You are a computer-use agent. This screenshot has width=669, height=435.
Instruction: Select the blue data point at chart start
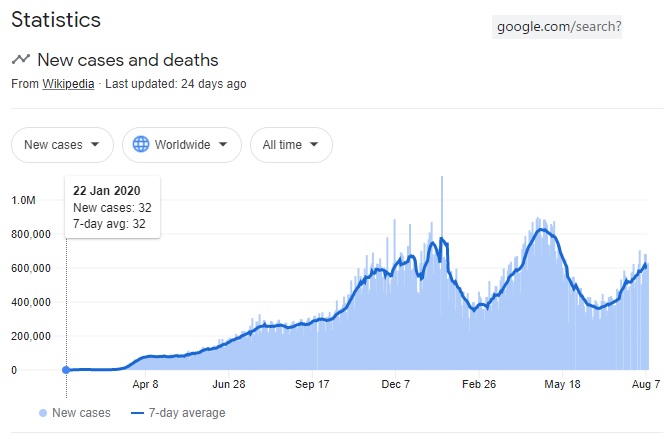[x=66, y=370]
